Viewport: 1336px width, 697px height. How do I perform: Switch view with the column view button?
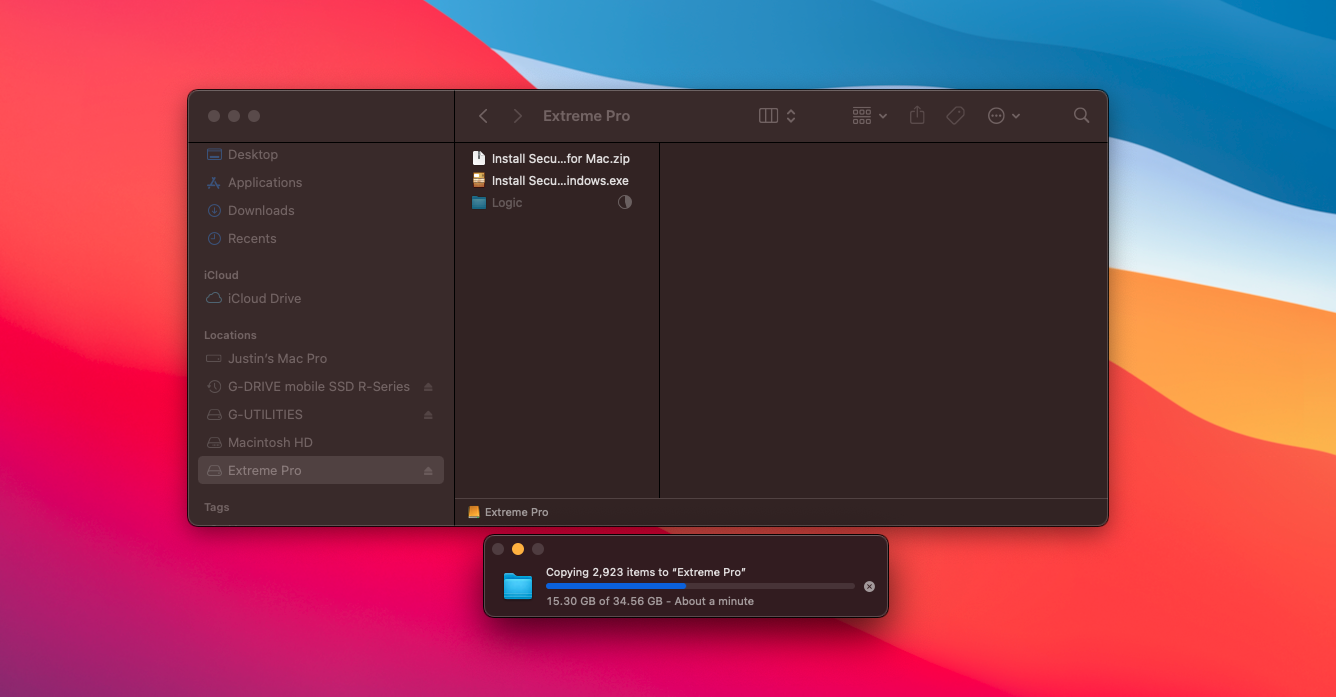tap(768, 116)
